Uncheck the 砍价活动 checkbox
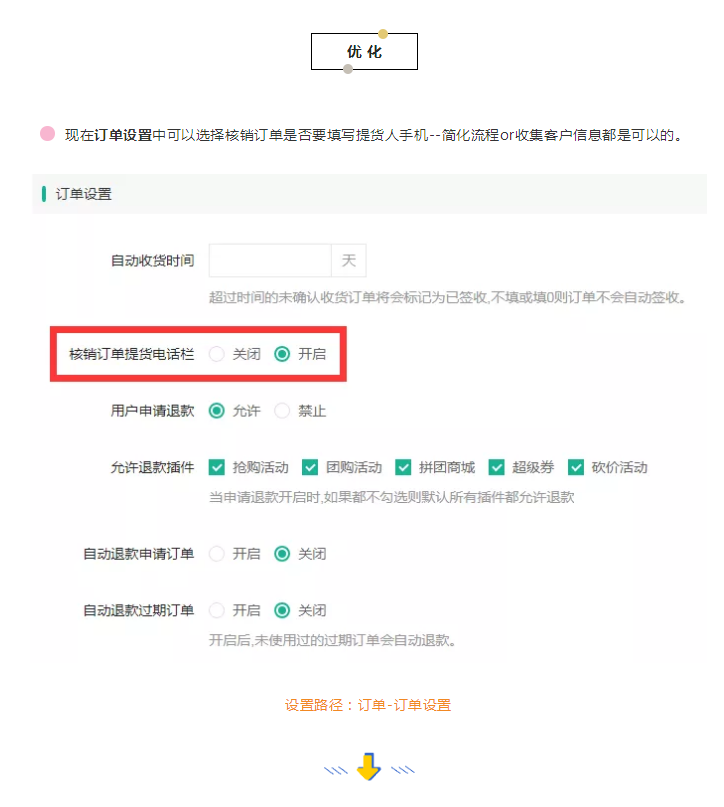 (x=576, y=467)
